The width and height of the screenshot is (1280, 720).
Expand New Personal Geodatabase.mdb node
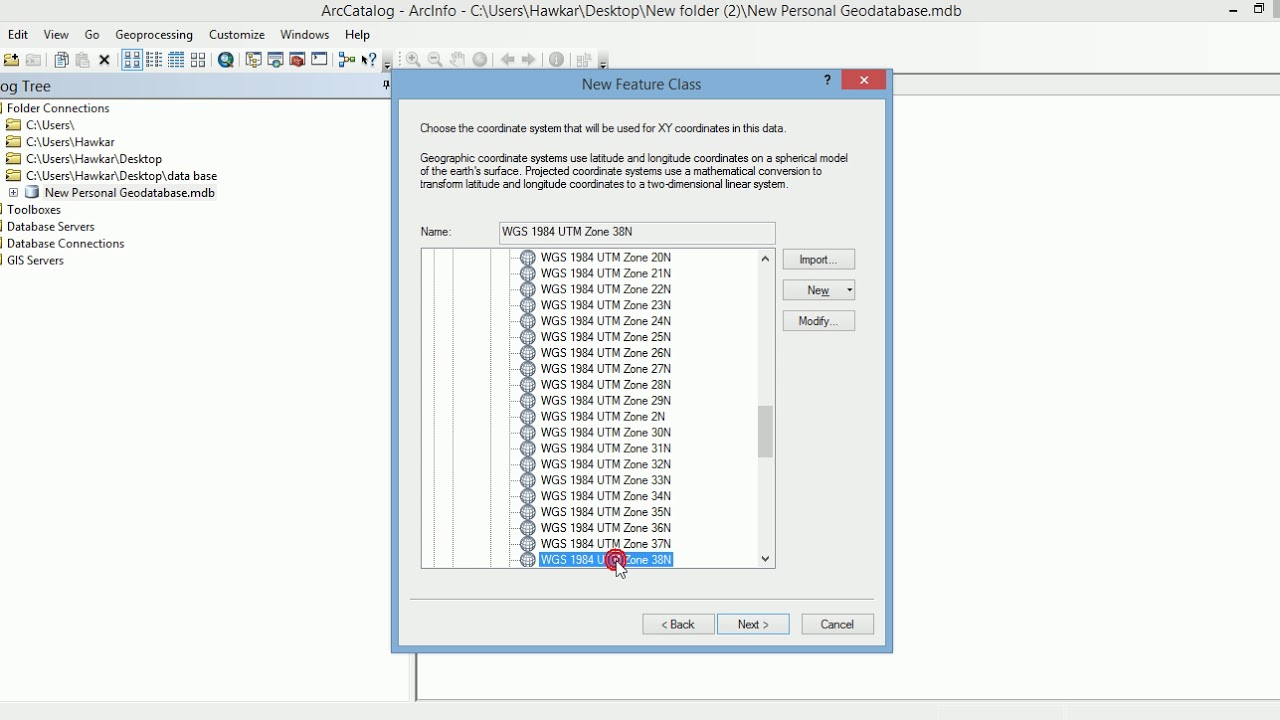(13, 192)
